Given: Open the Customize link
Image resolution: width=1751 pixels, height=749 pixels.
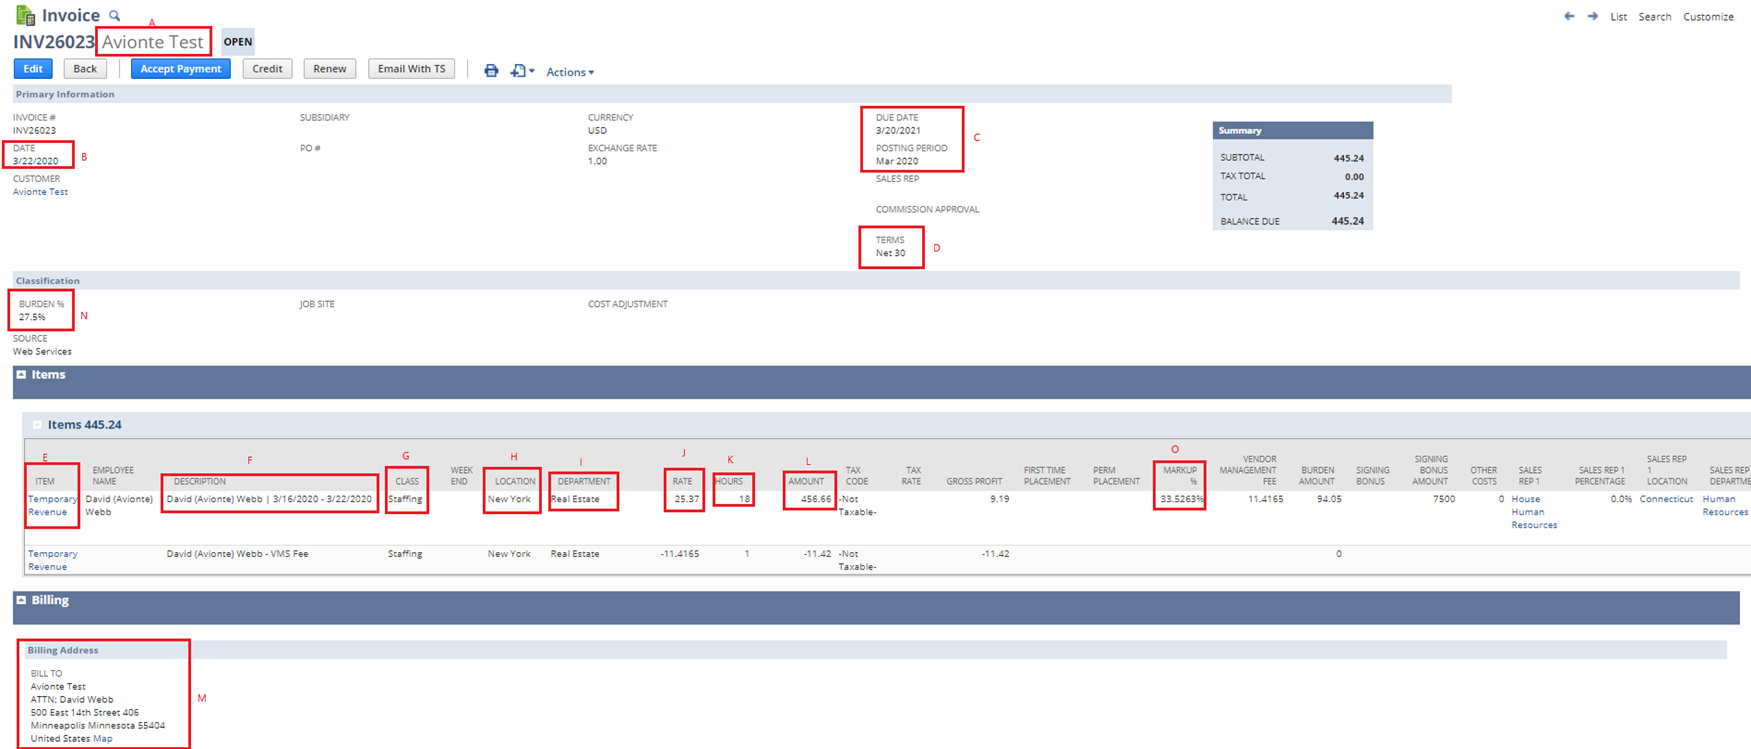Looking at the screenshot, I should point(1708,17).
